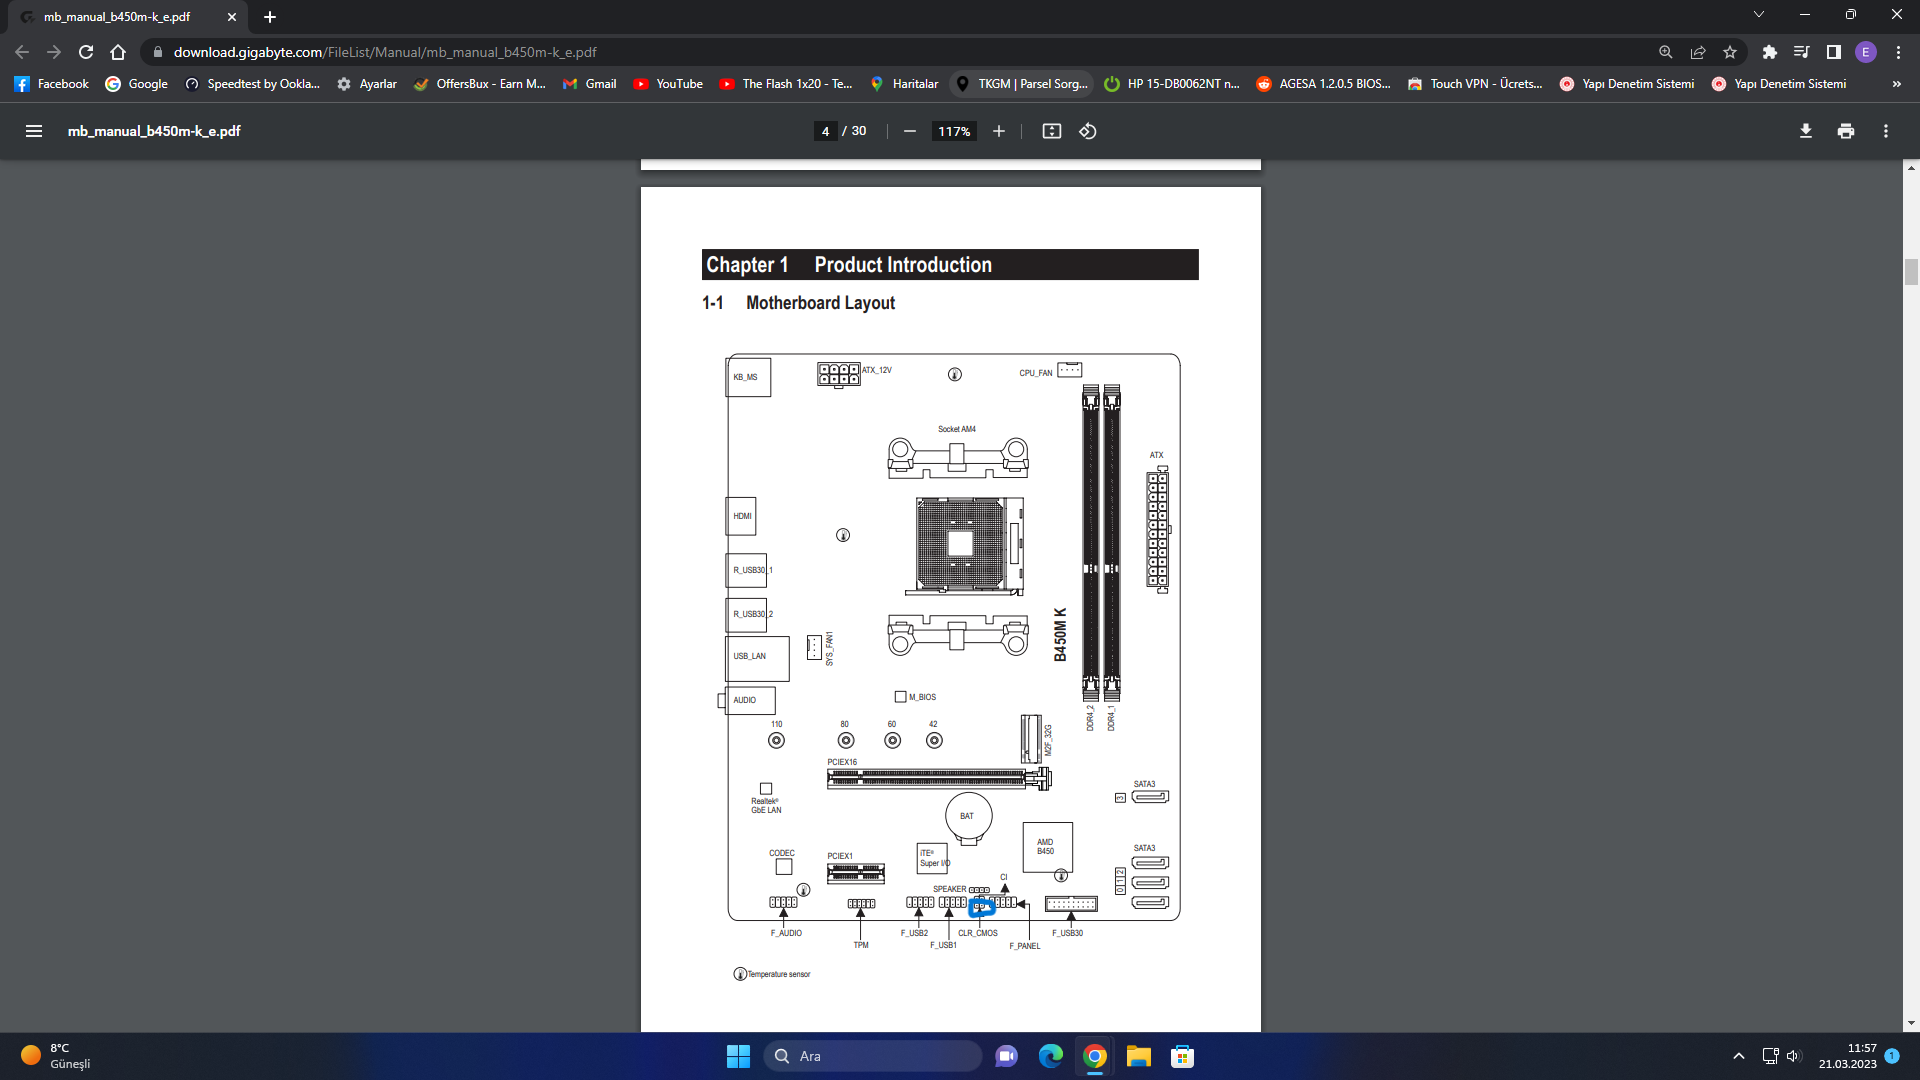Open a new browser tab
Viewport: 1920px width, 1080px height.
tap(270, 17)
